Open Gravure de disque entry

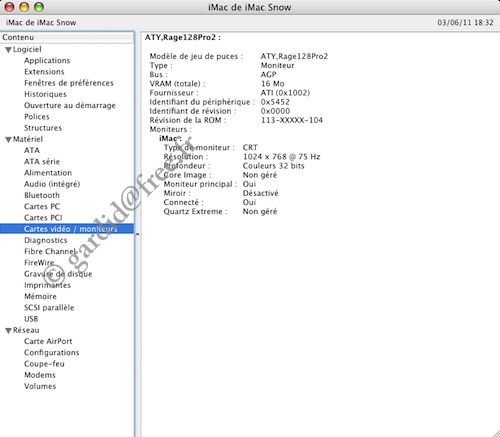point(58,274)
